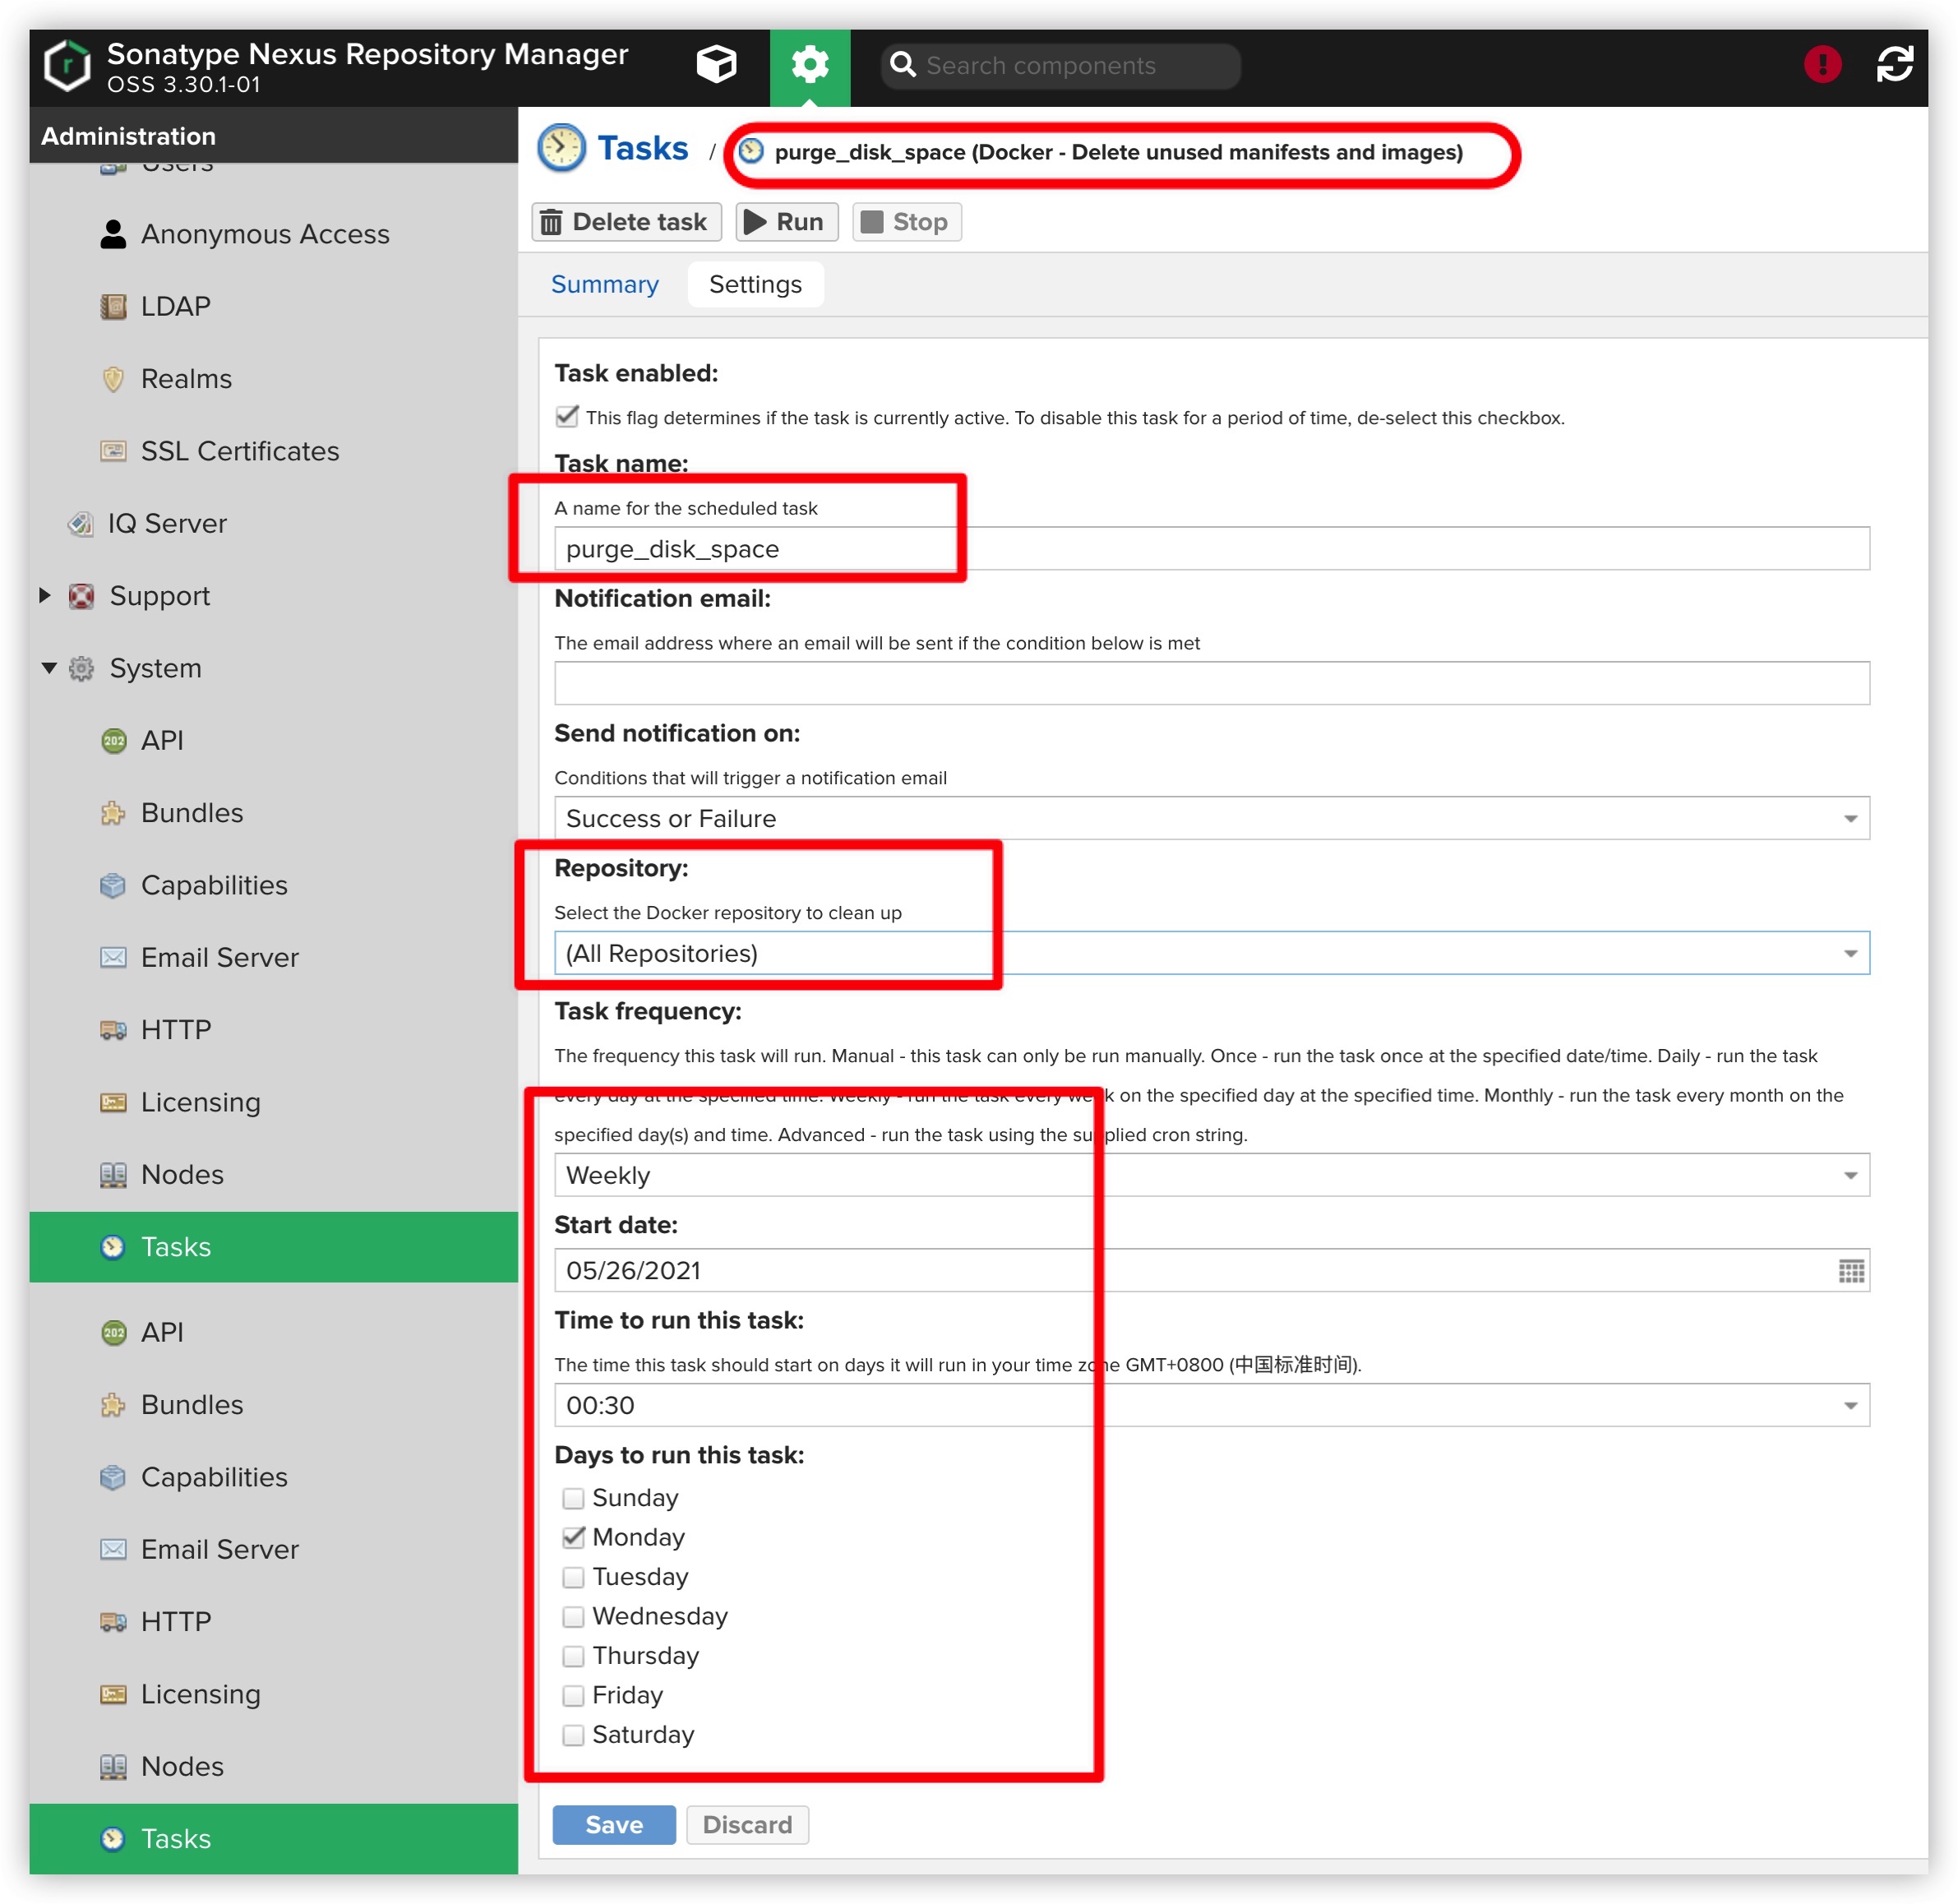Uncheck the Task enabled checkbox
The image size is (1958, 1904).
567,417
